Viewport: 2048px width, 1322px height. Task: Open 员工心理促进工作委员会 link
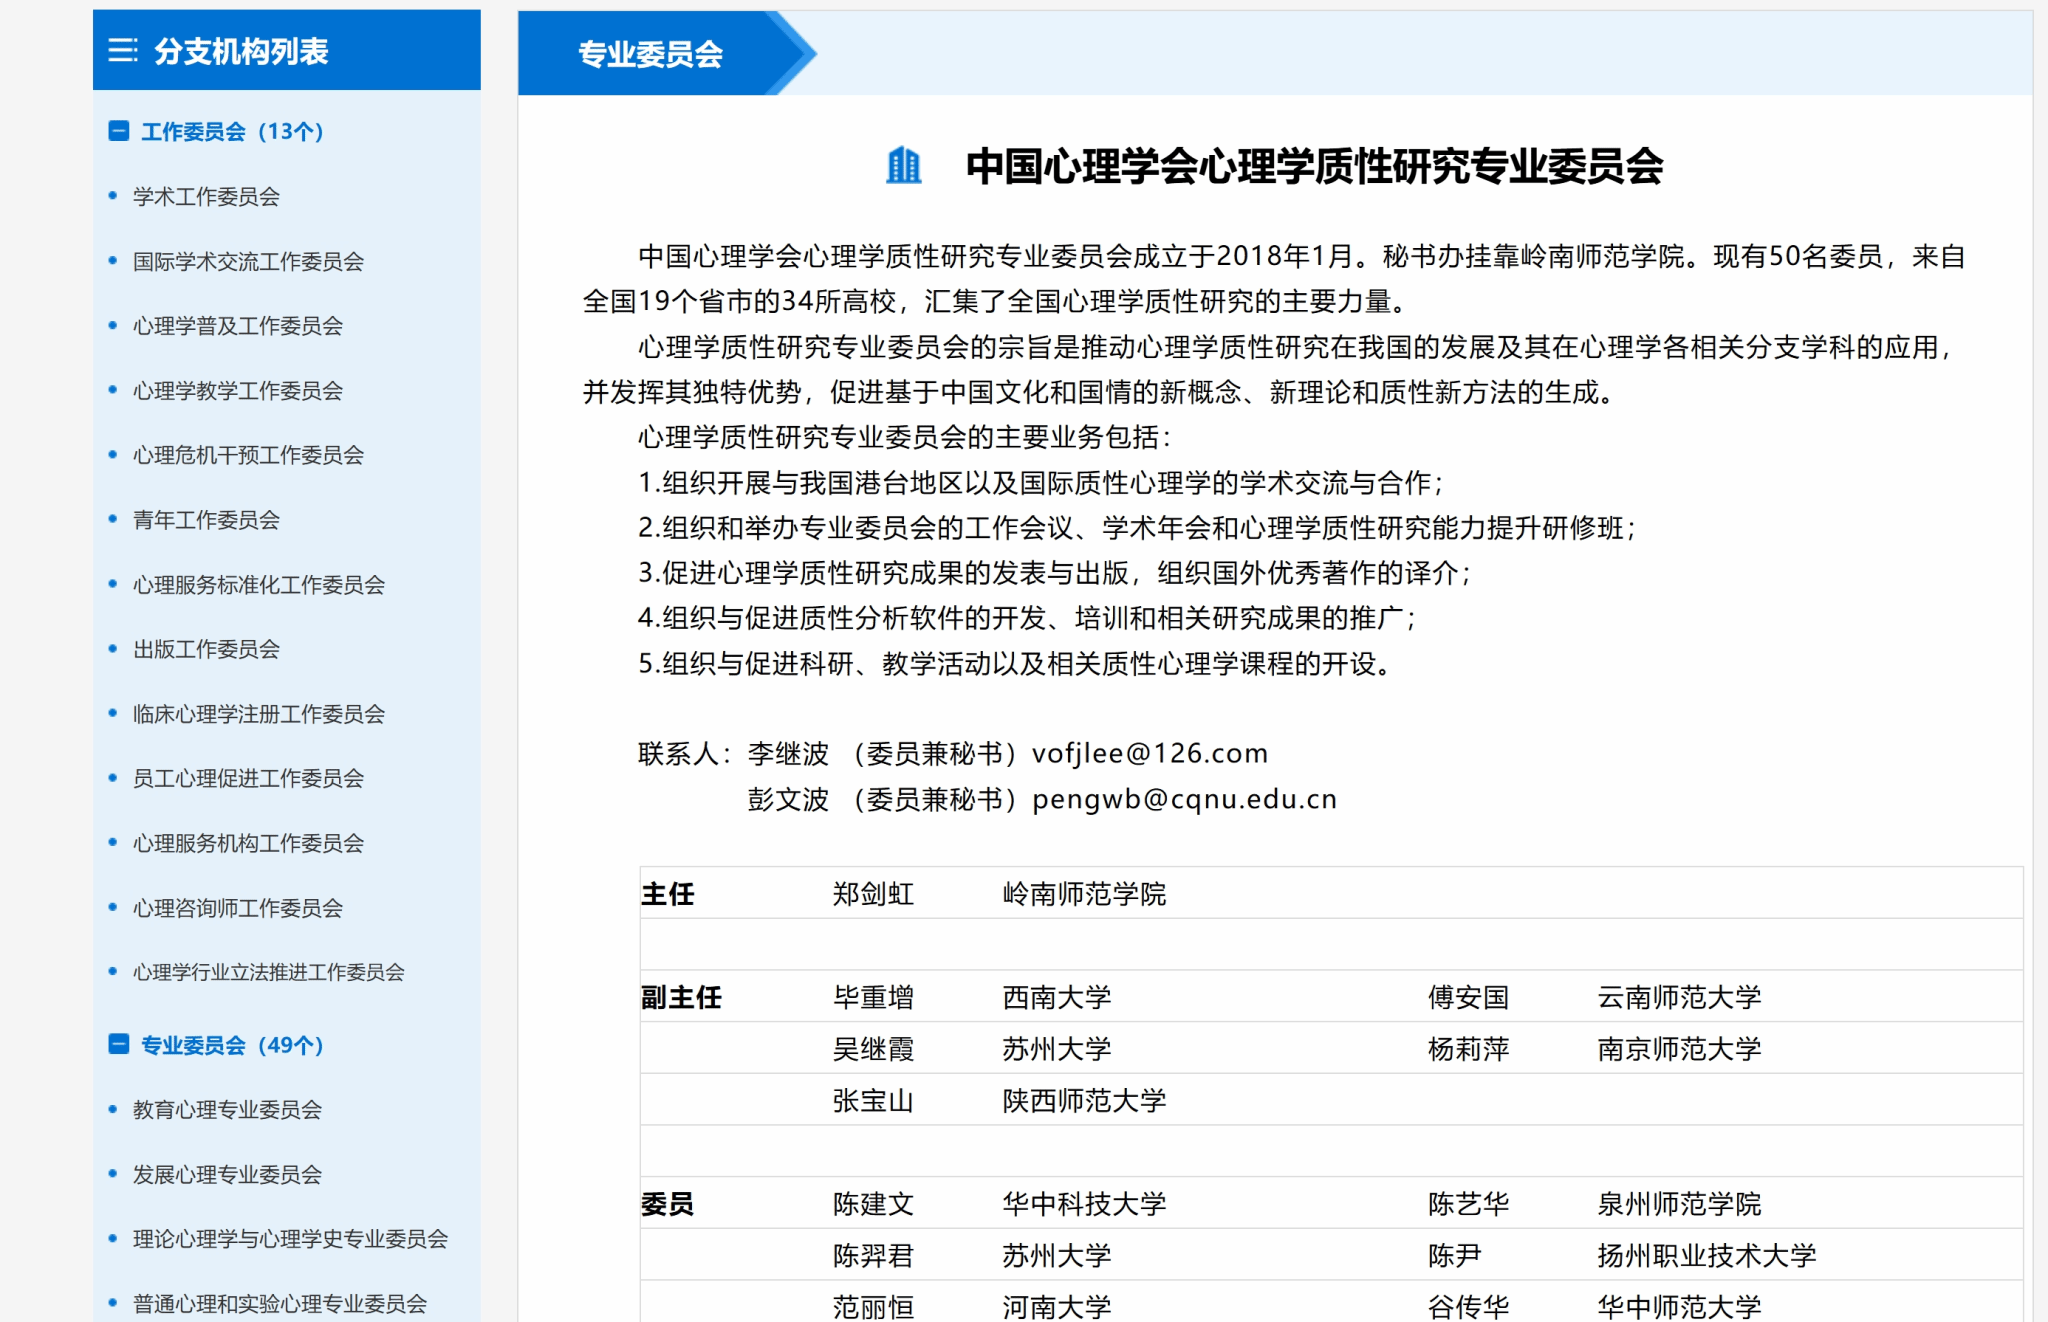[x=248, y=778]
